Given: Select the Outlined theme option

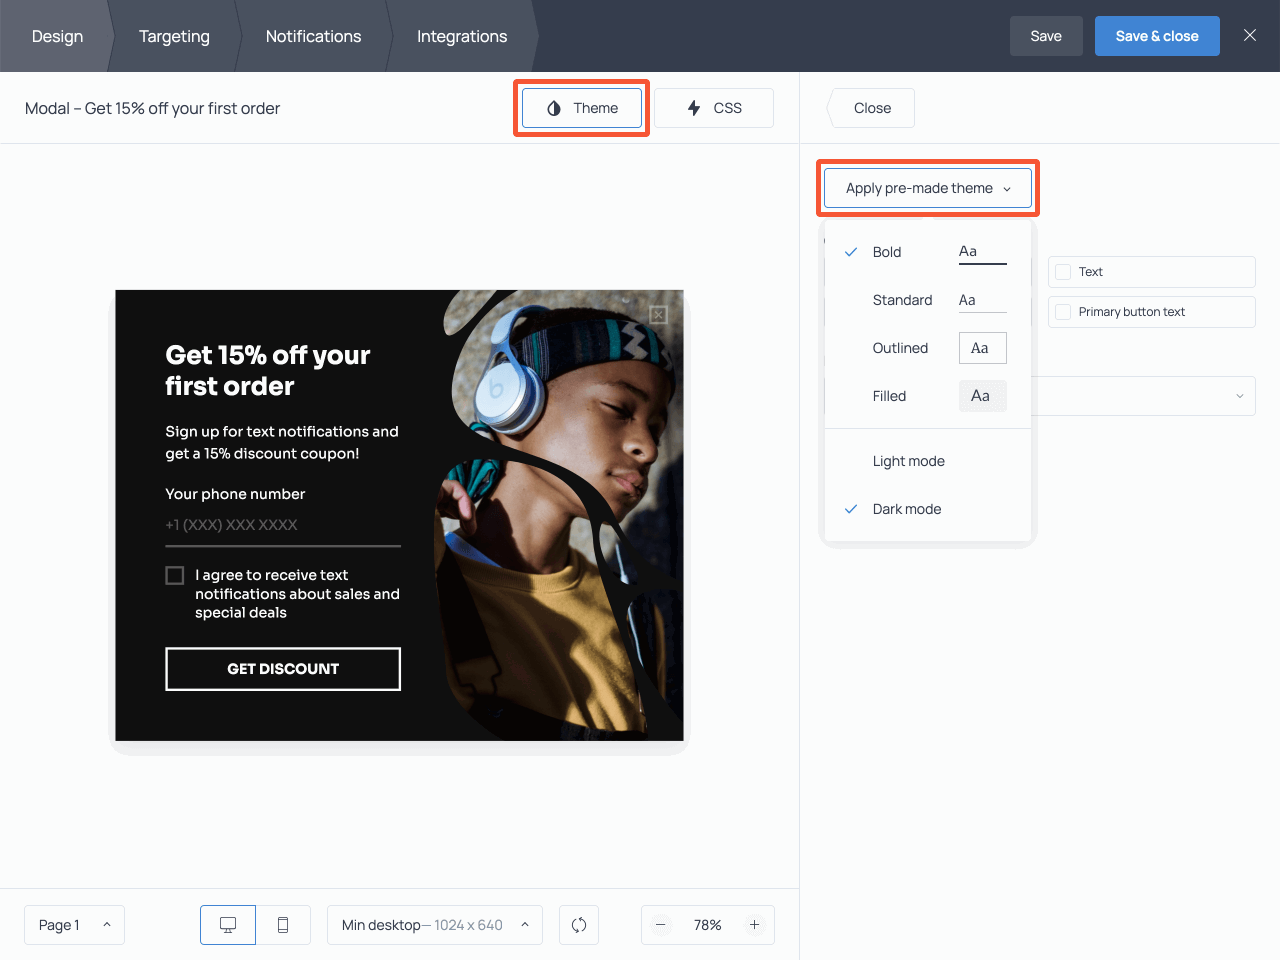Looking at the screenshot, I should [900, 348].
